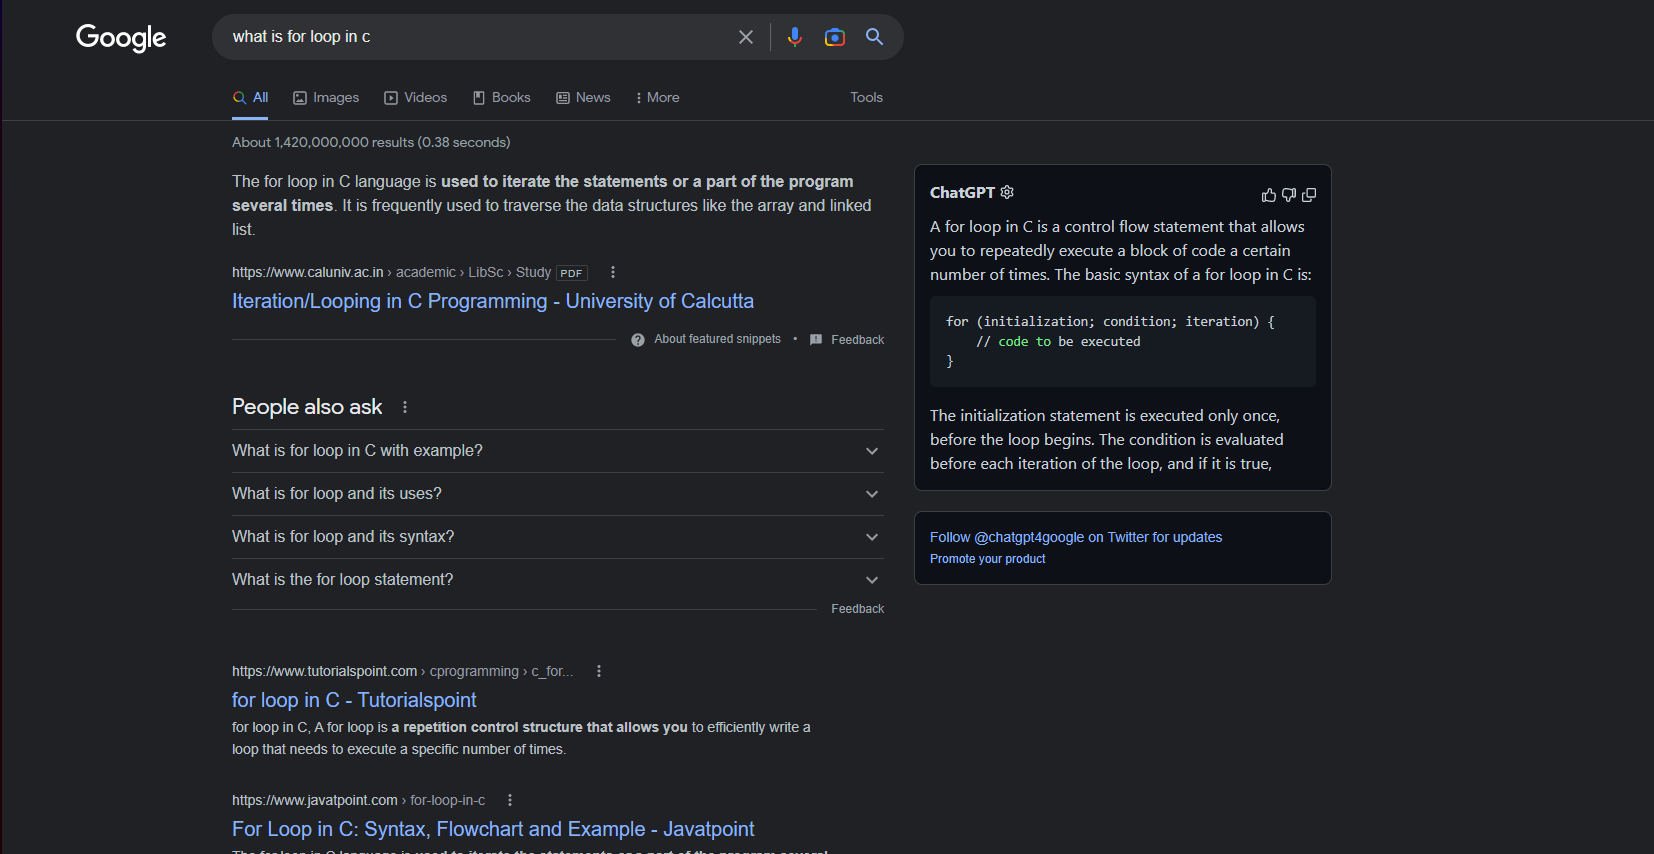Select the All results tab

pos(250,97)
